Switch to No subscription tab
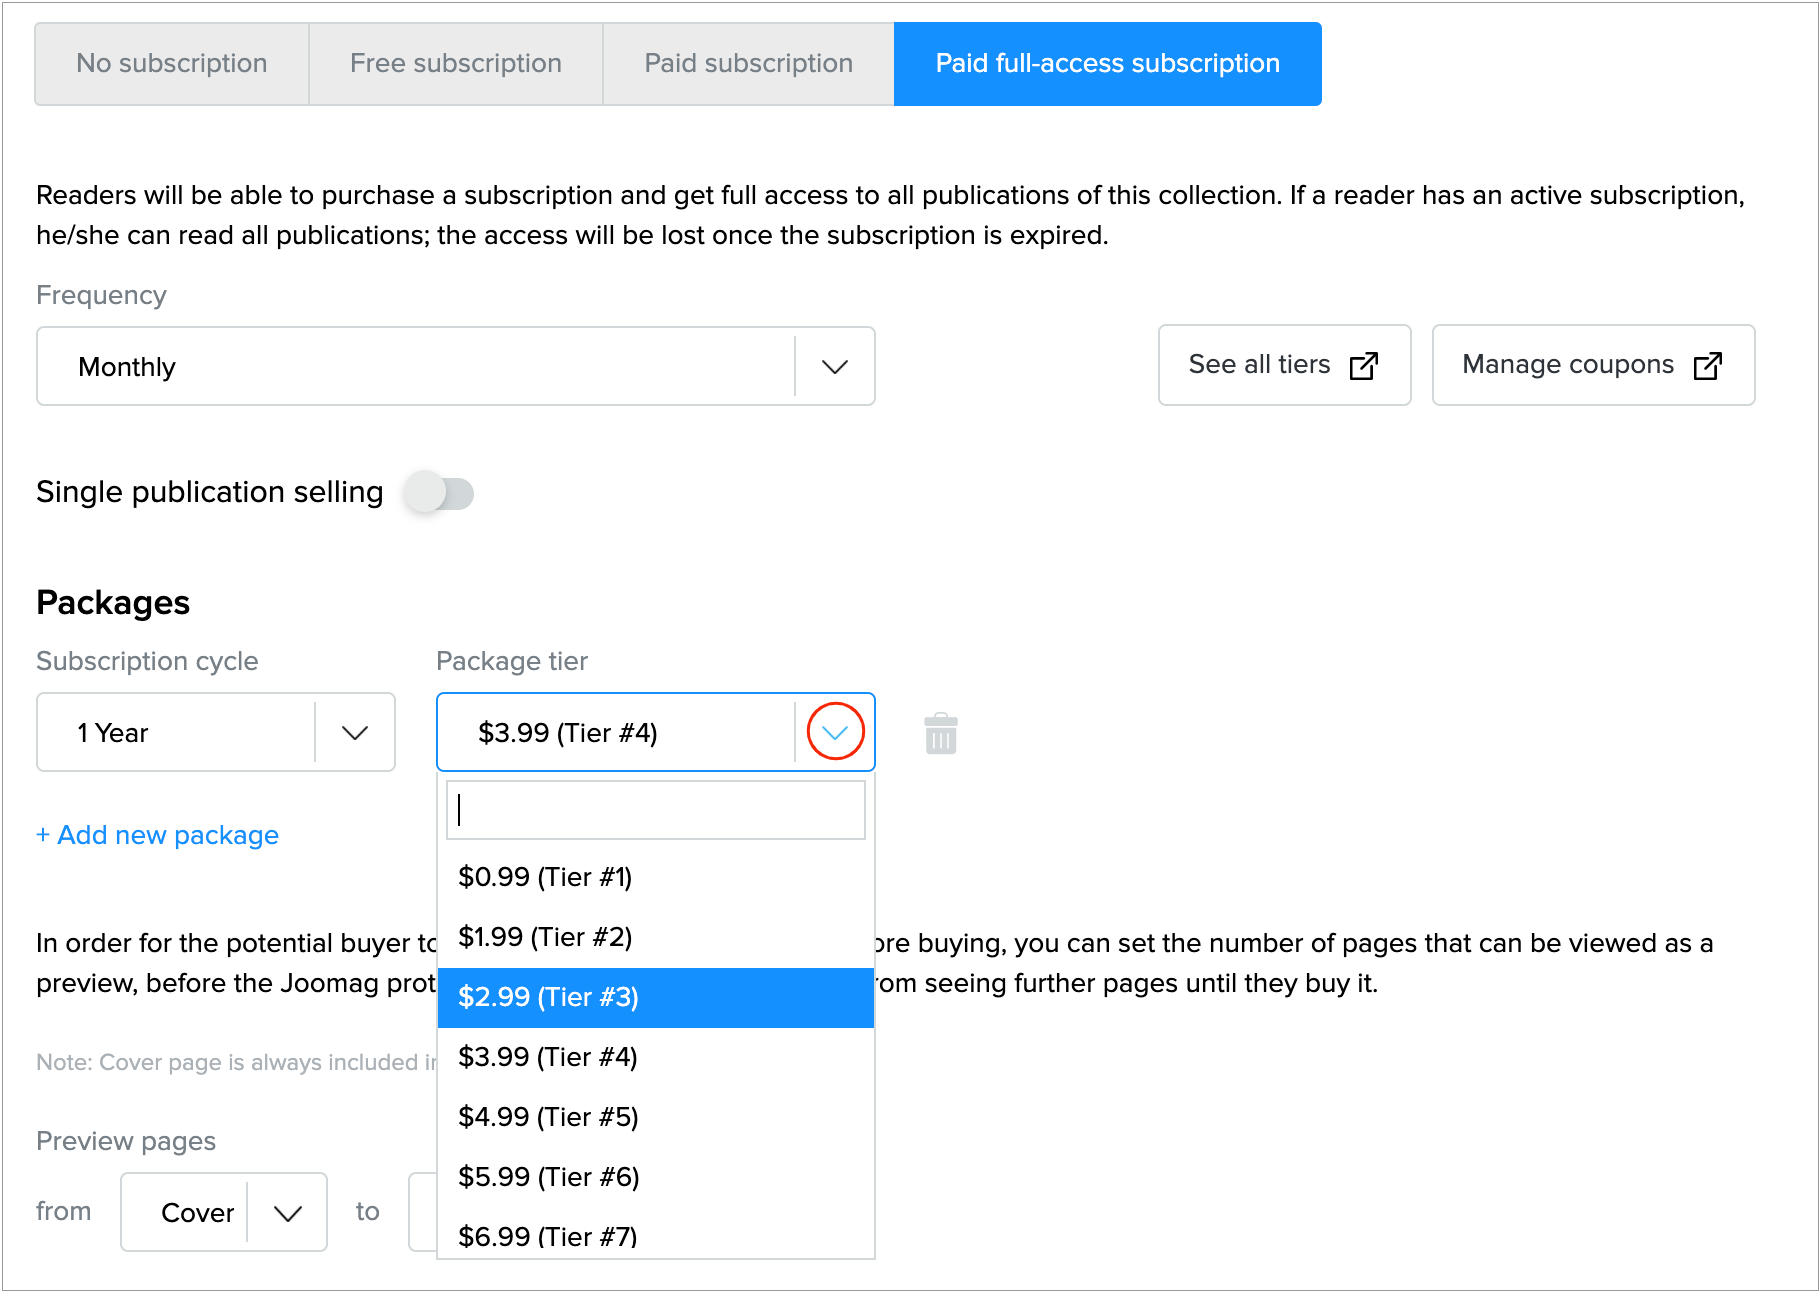 [x=172, y=64]
